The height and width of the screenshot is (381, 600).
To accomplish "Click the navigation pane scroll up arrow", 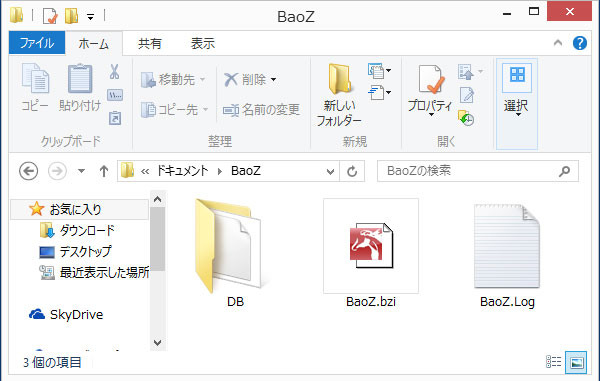I will tap(157, 199).
